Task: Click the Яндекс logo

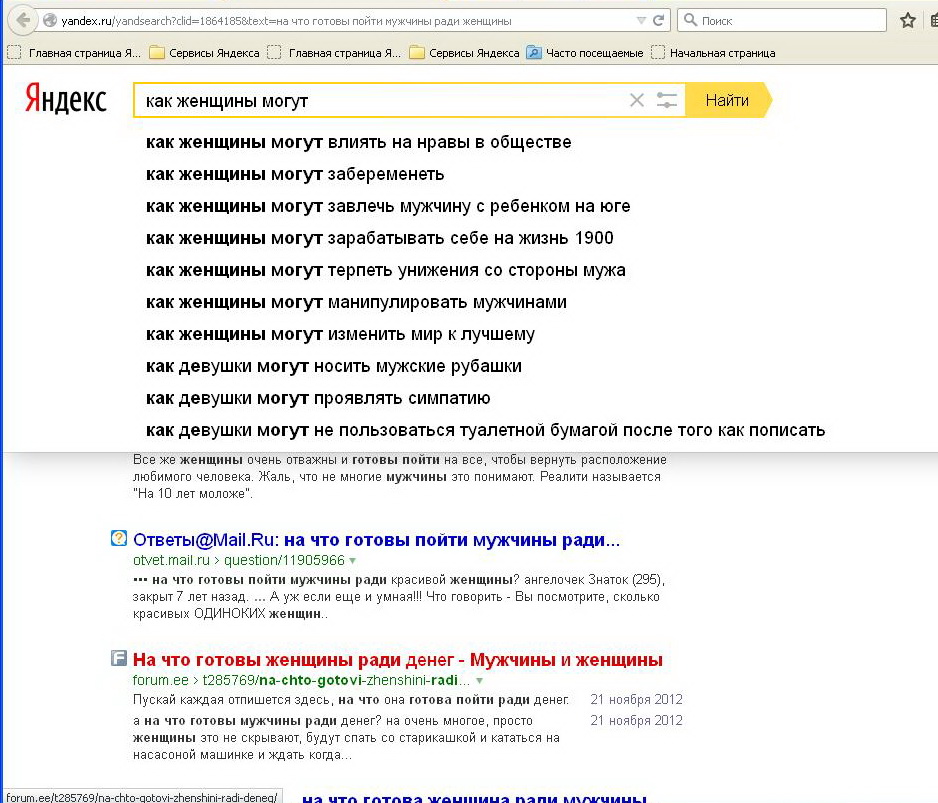Action: point(66,100)
